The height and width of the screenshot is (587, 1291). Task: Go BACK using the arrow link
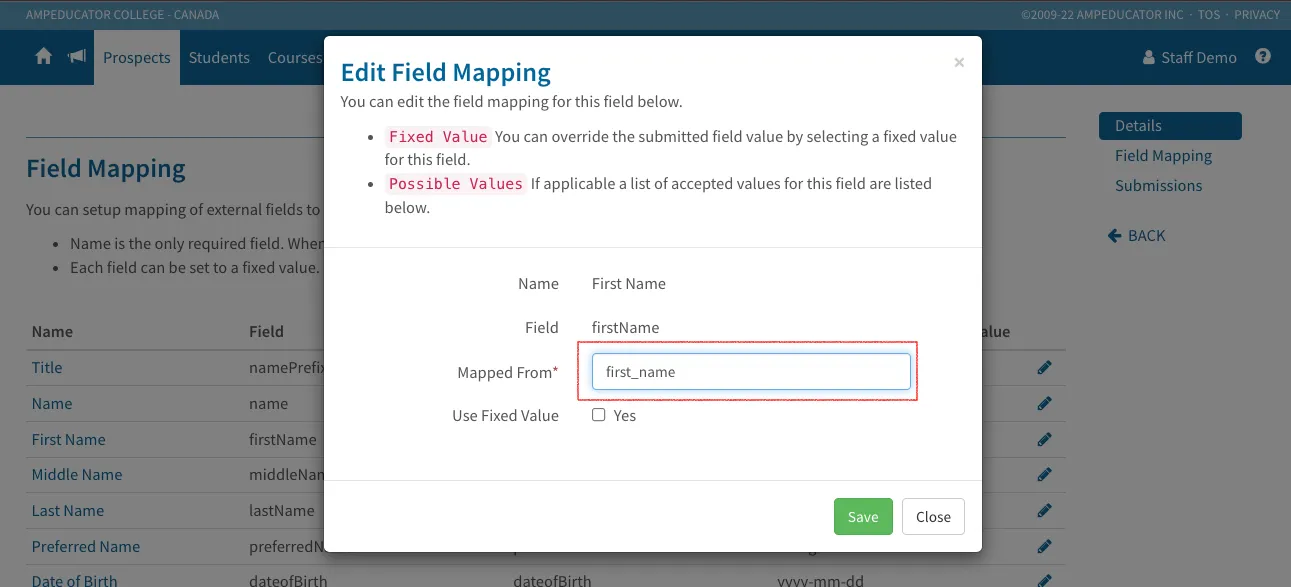tap(1137, 236)
